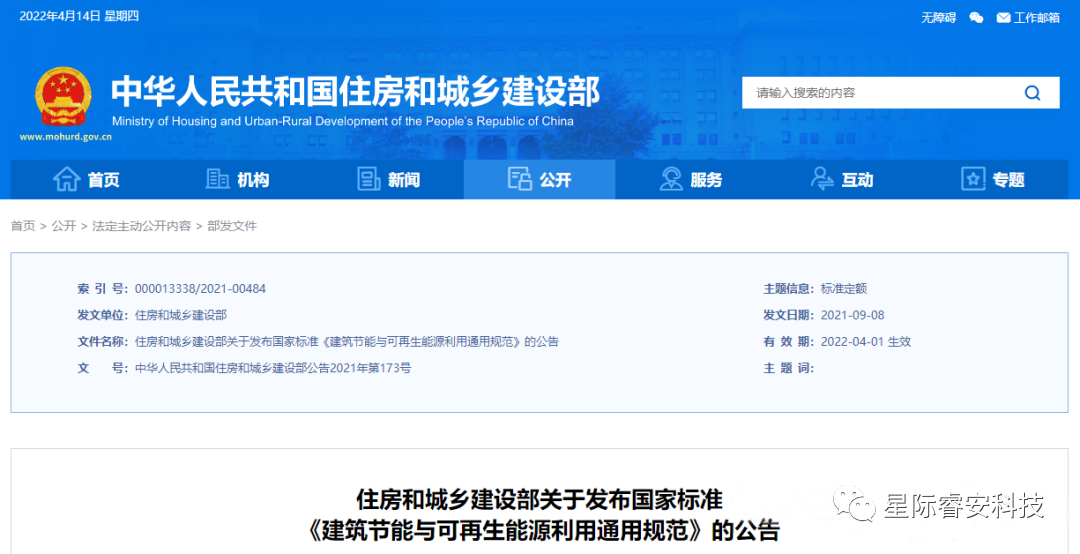Click the announcement heading 住房和城乡建设部关于发布国家标准
This screenshot has height=554, width=1080.
pos(539,499)
